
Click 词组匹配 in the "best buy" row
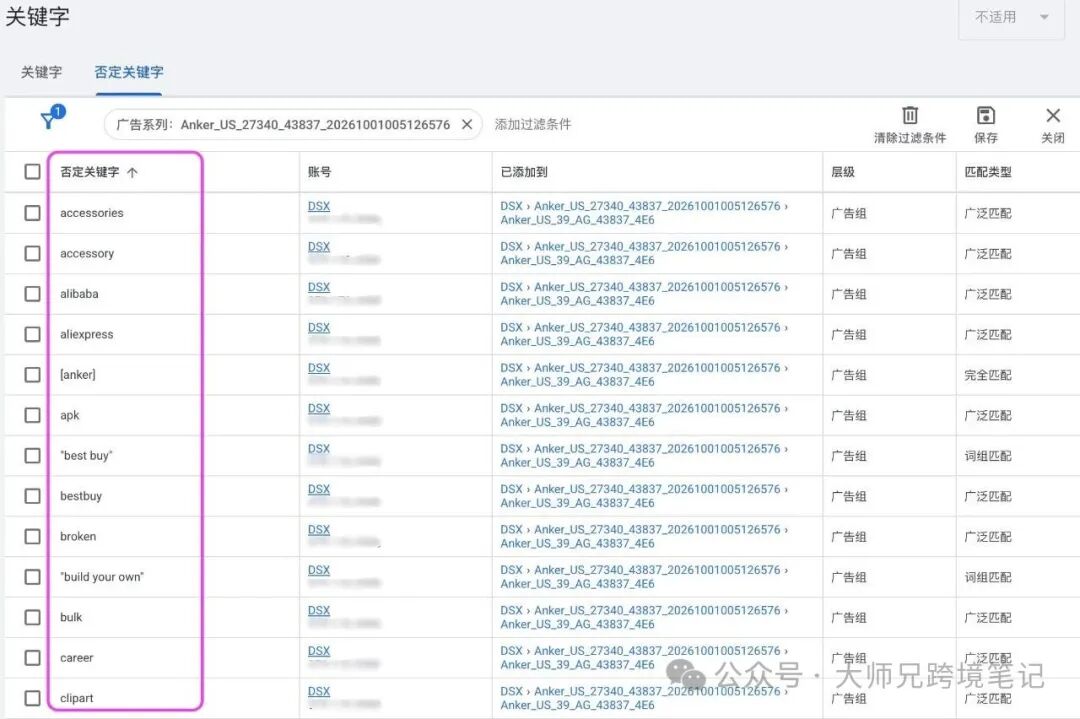click(988, 456)
